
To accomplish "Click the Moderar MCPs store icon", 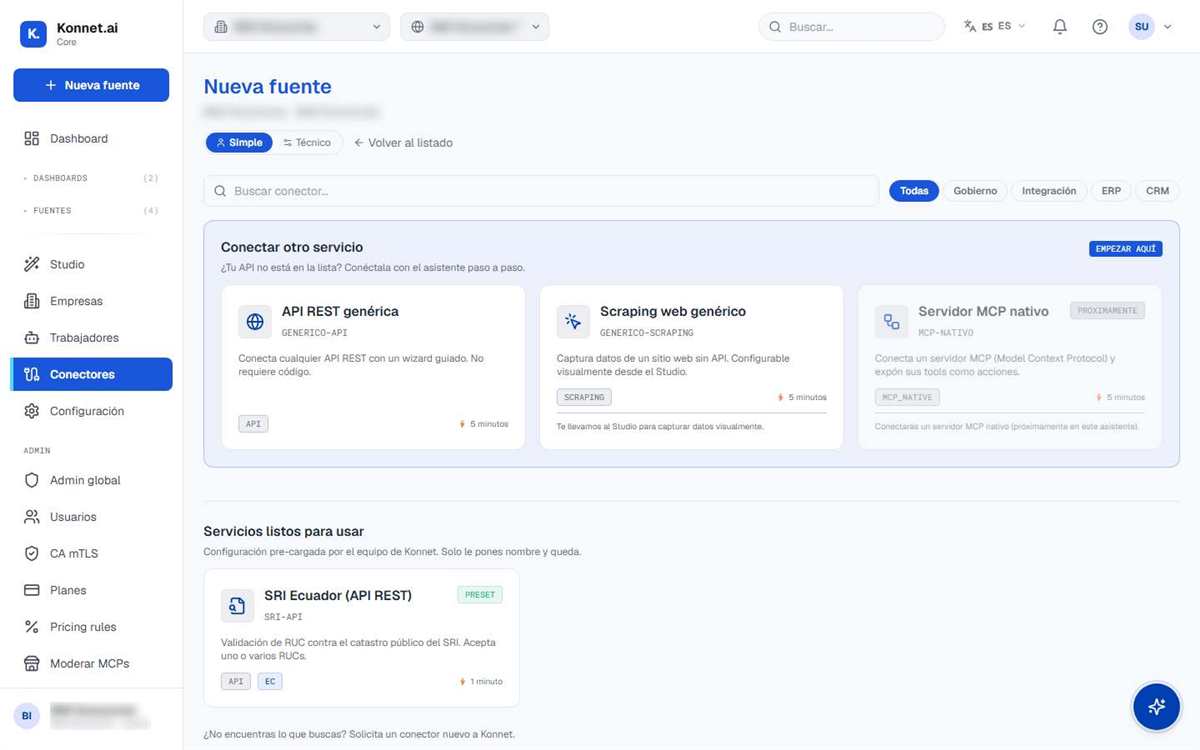I will [31, 664].
